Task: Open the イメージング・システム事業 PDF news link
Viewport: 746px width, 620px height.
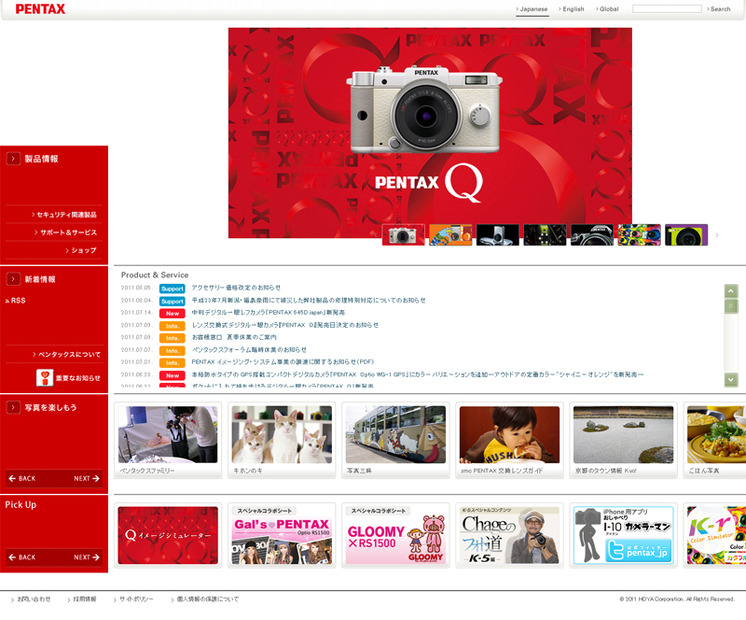Action: point(283,362)
